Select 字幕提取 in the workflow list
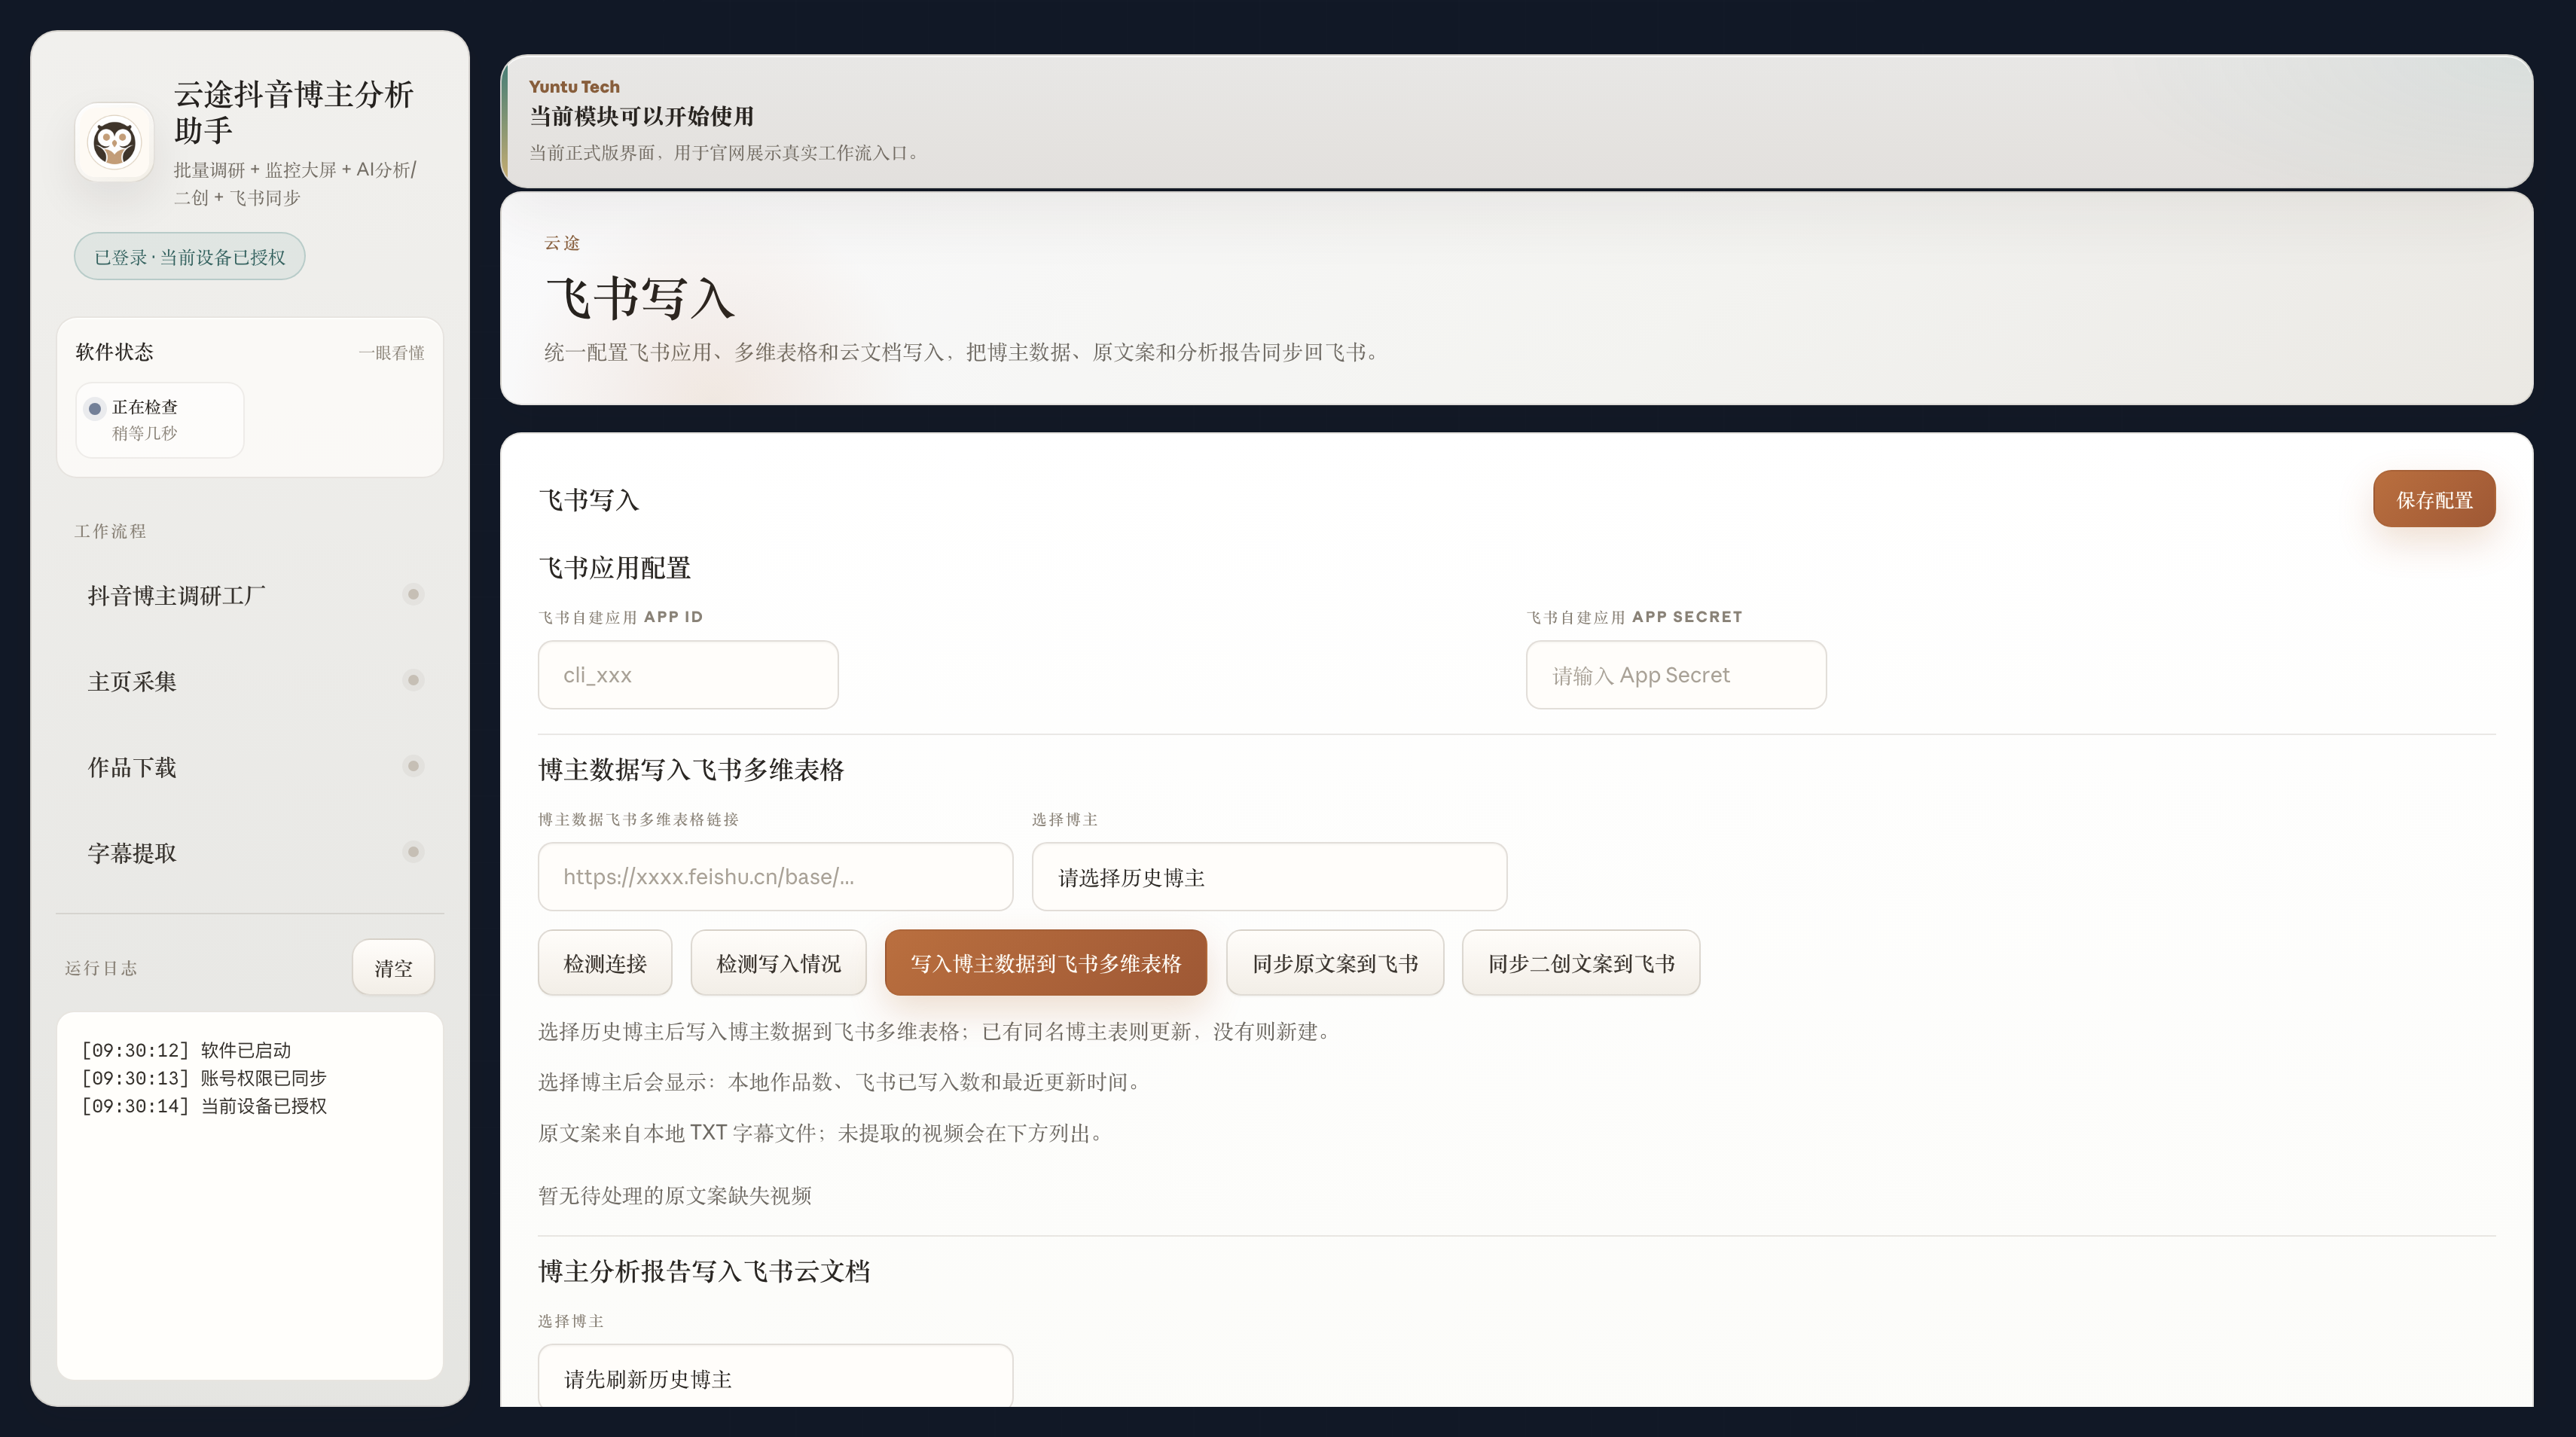Screen dimensions: 2576x1437 coord(250,853)
